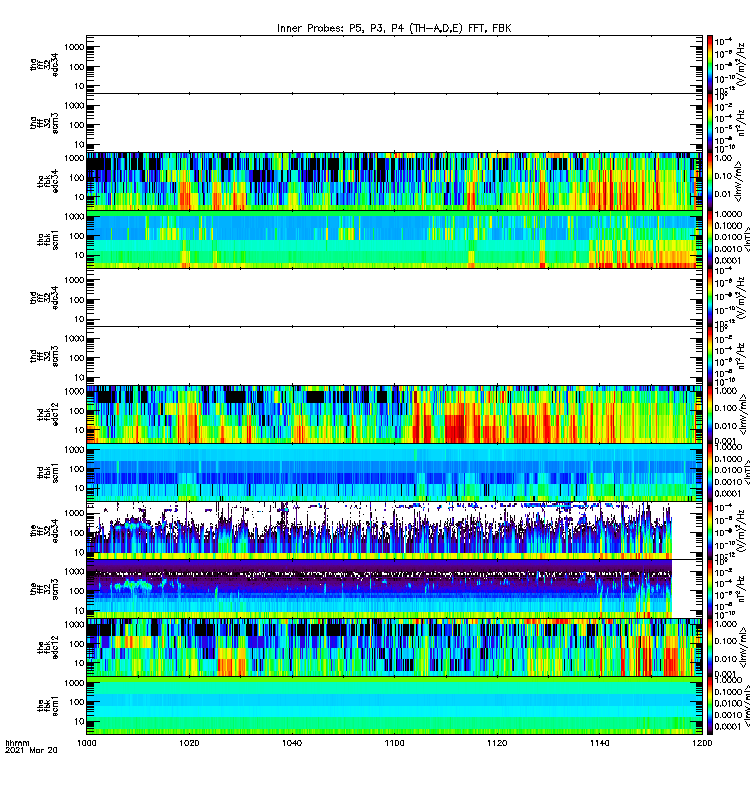Select the 'tha fff 32 edc34' panel label
Viewport: 750px width, 800px height.
tap(44, 64)
